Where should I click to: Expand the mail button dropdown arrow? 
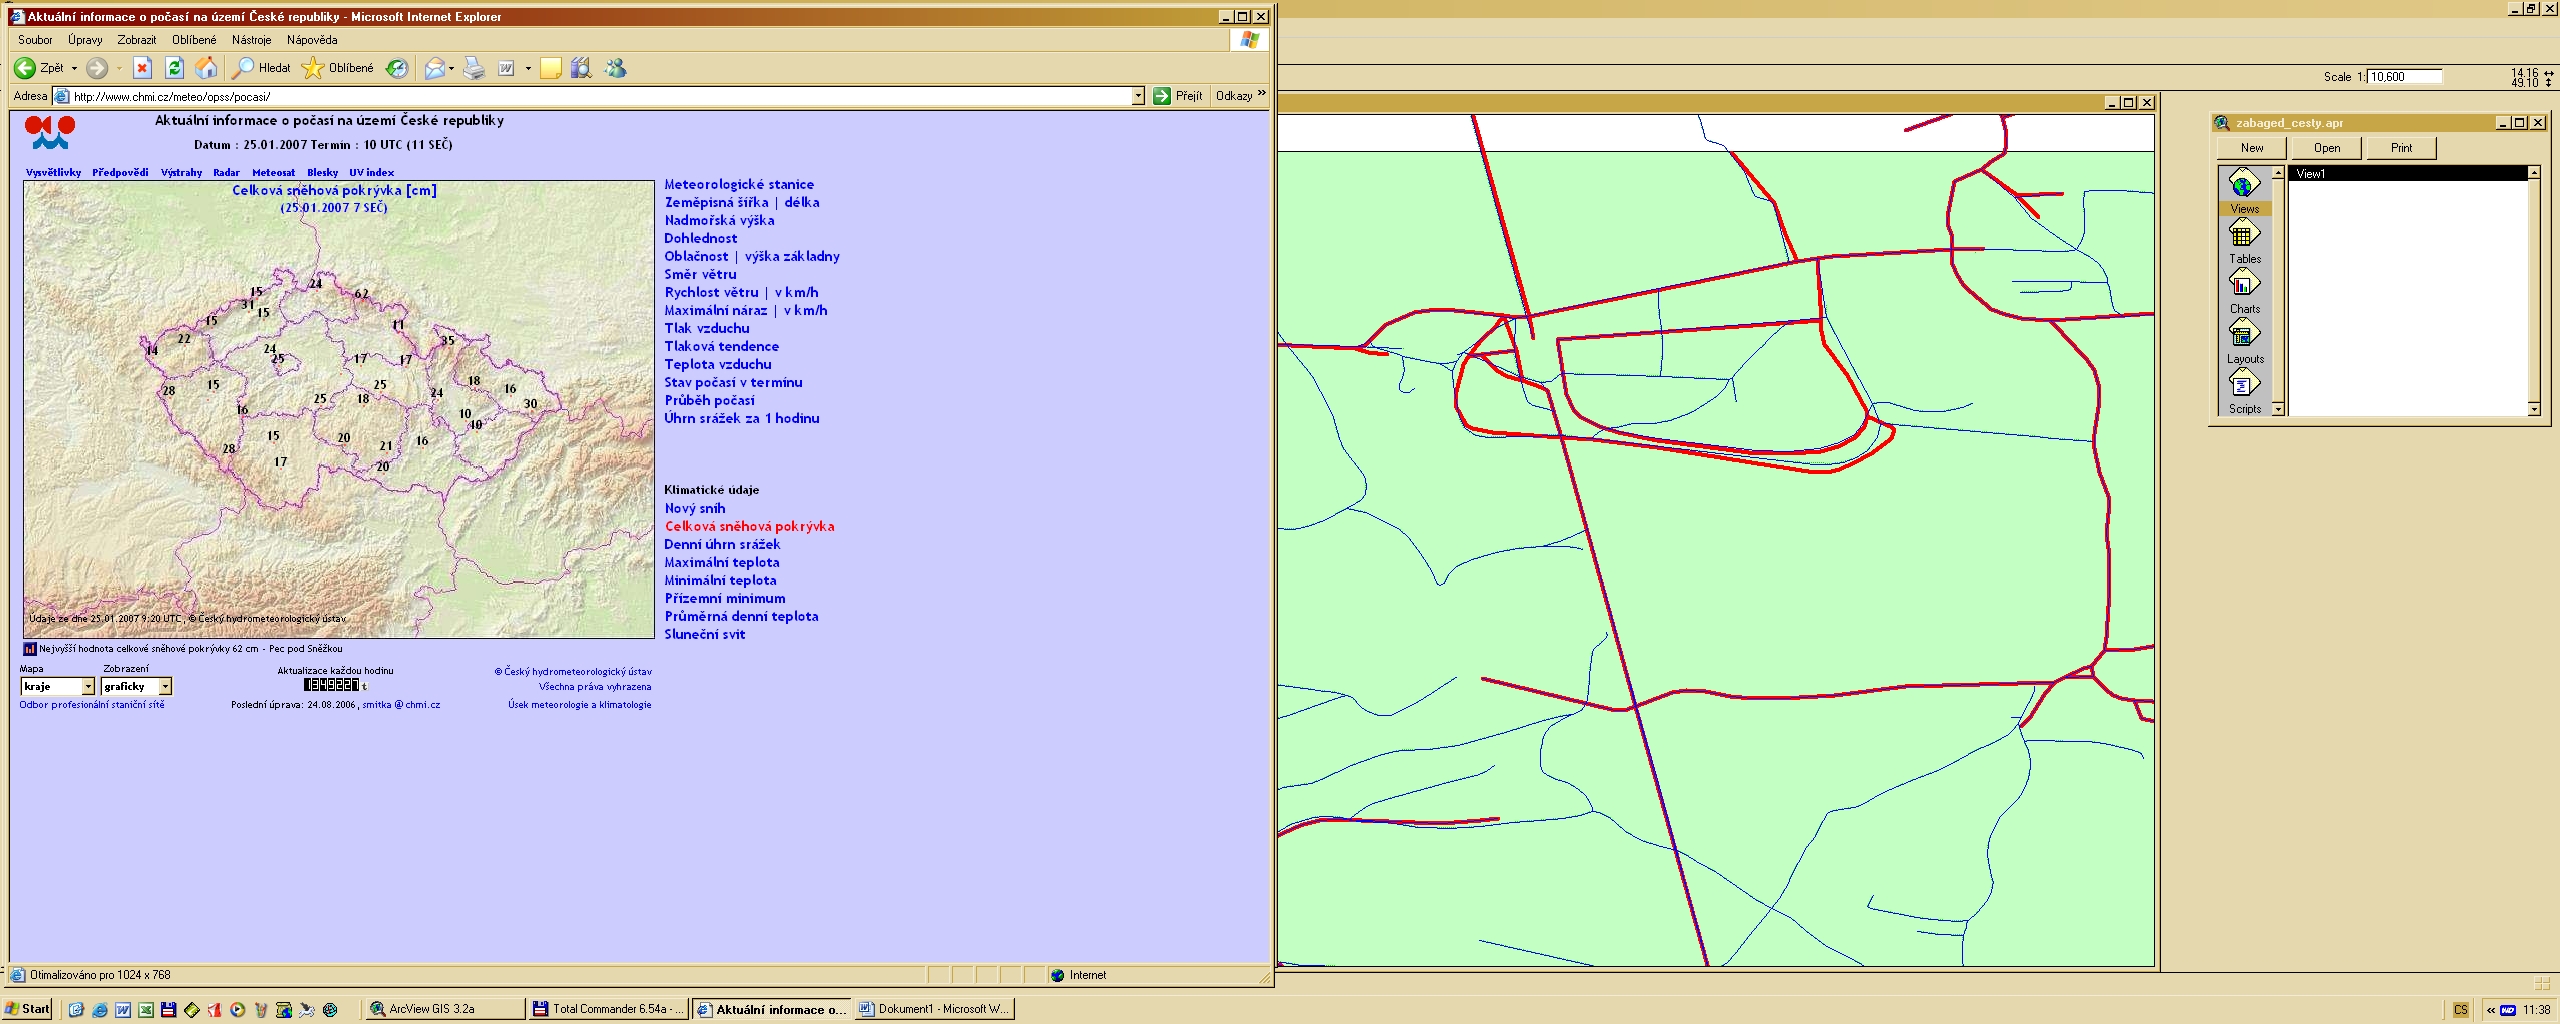451,68
